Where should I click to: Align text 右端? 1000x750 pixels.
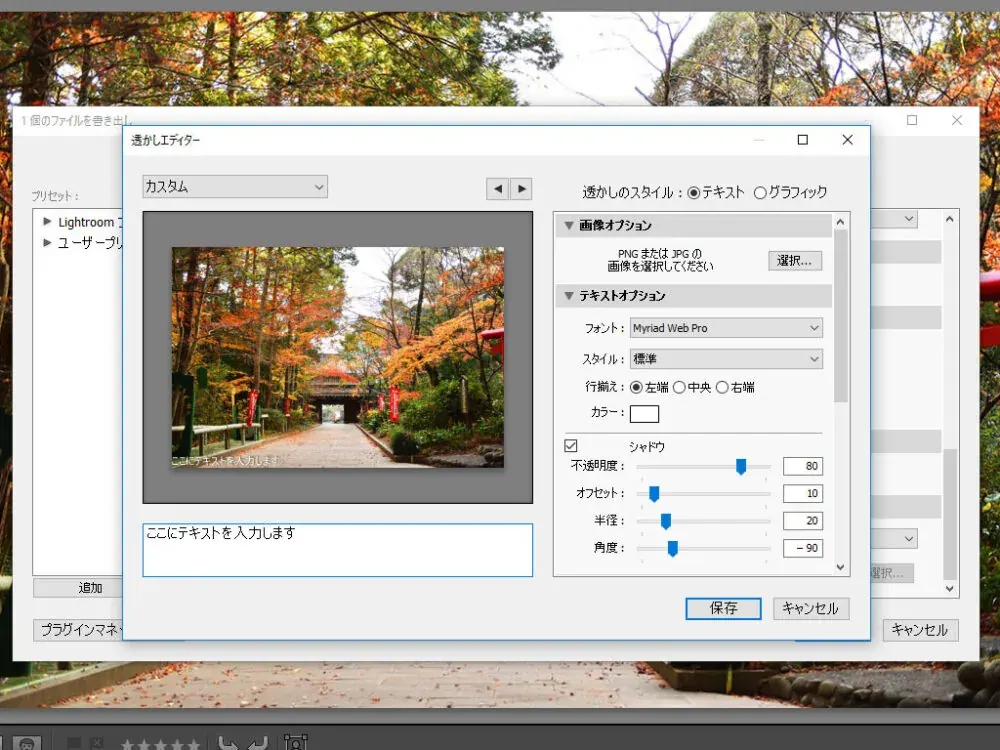(x=722, y=387)
